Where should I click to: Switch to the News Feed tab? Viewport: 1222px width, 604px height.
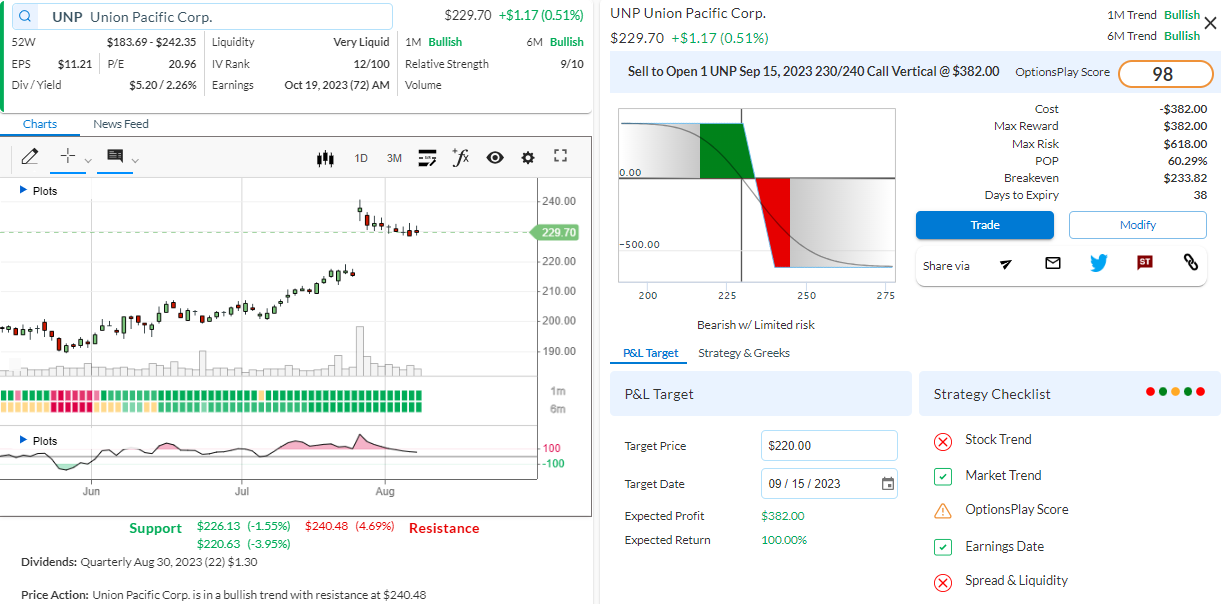(121, 124)
